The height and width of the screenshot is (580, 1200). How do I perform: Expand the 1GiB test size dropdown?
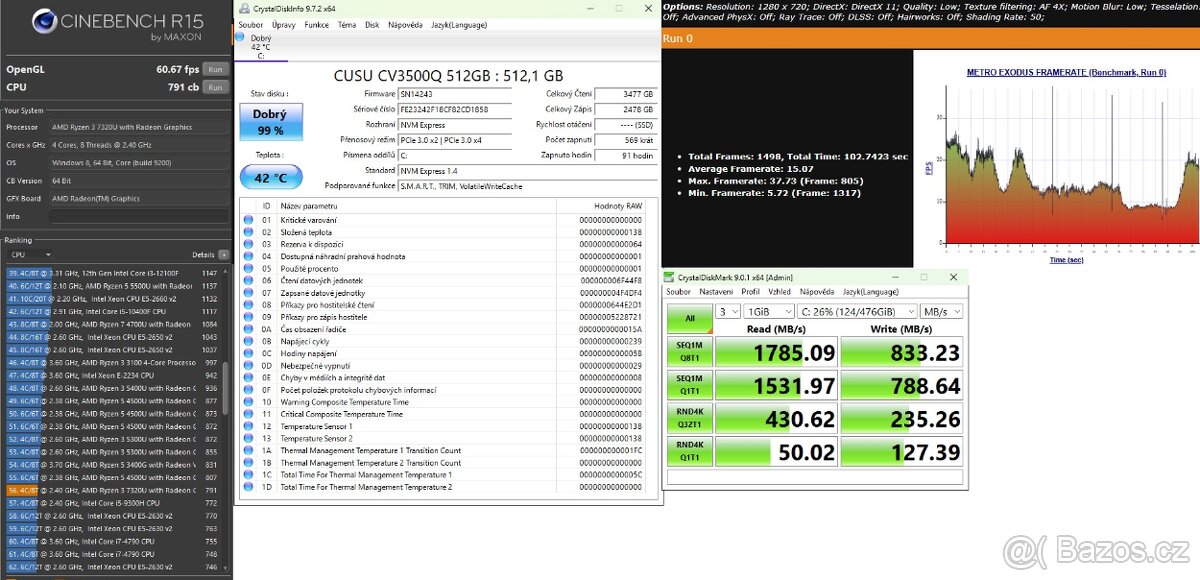(767, 312)
